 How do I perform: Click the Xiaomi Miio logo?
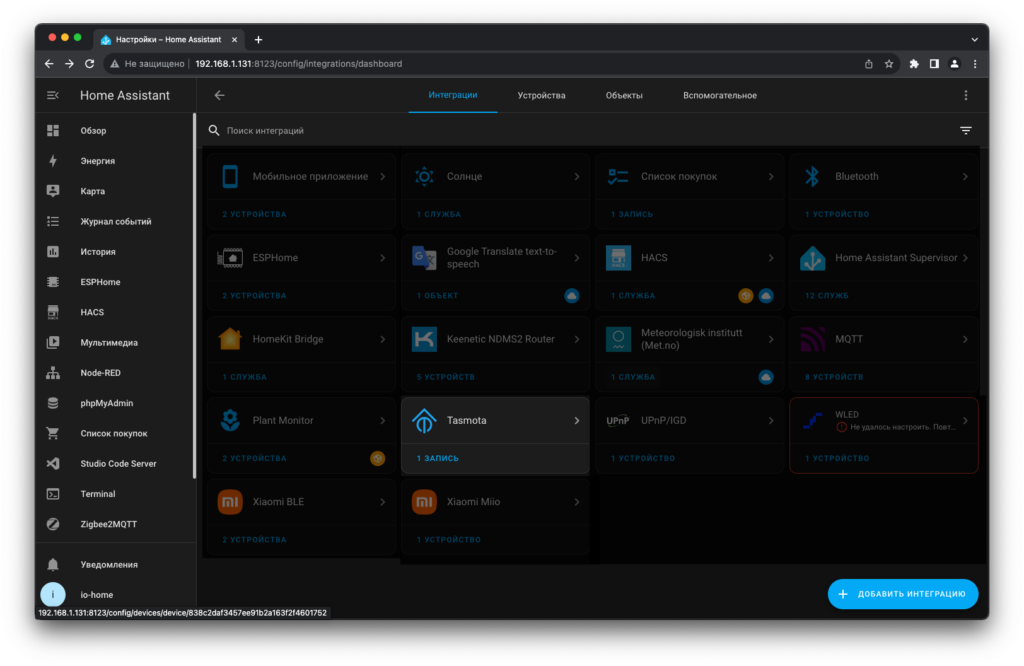pyautogui.click(x=424, y=501)
